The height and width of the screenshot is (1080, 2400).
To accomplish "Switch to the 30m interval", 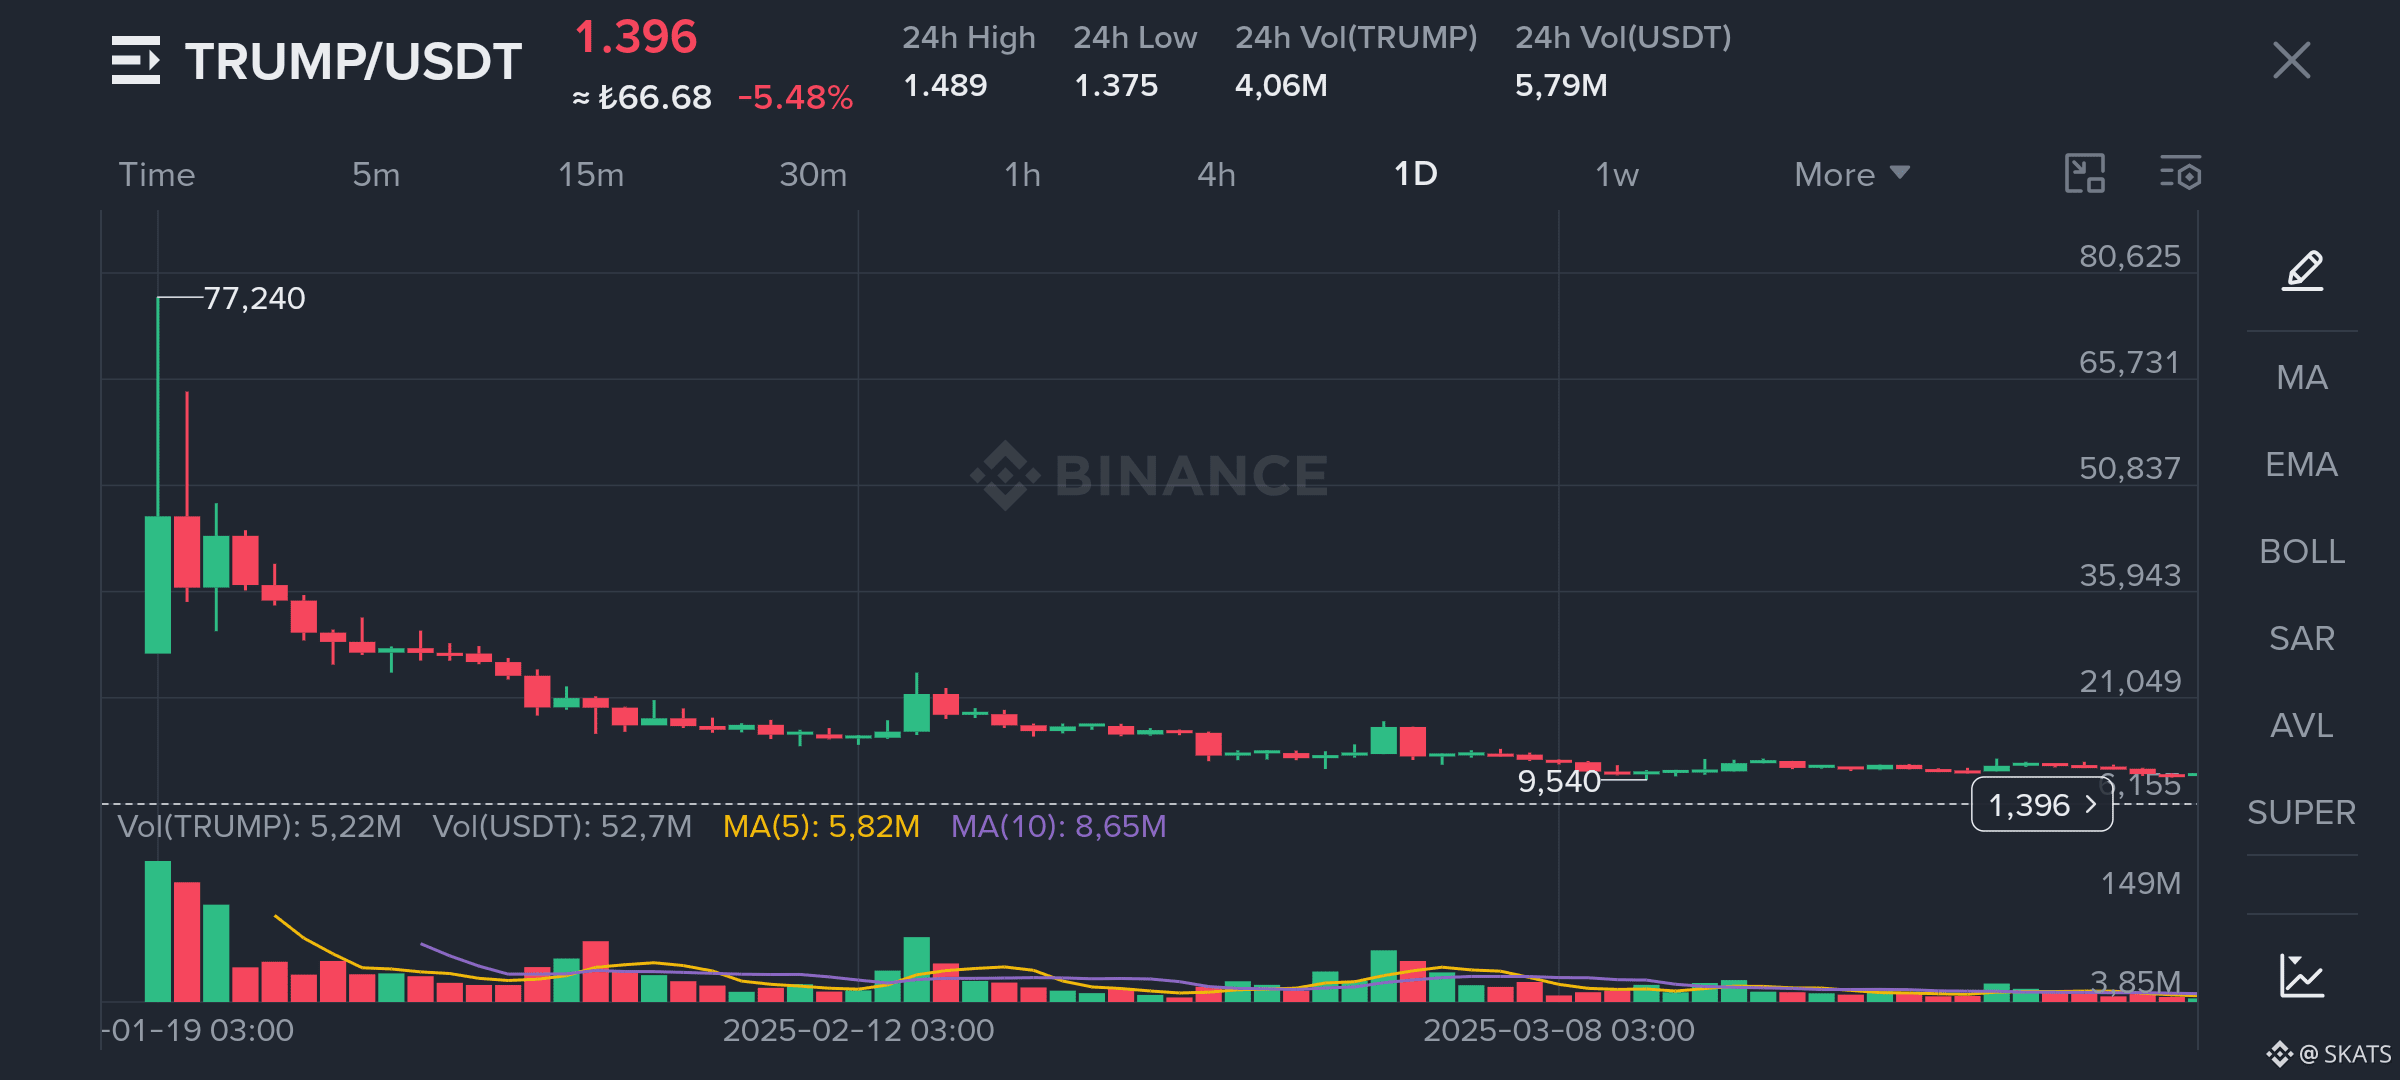I will 813,175.
